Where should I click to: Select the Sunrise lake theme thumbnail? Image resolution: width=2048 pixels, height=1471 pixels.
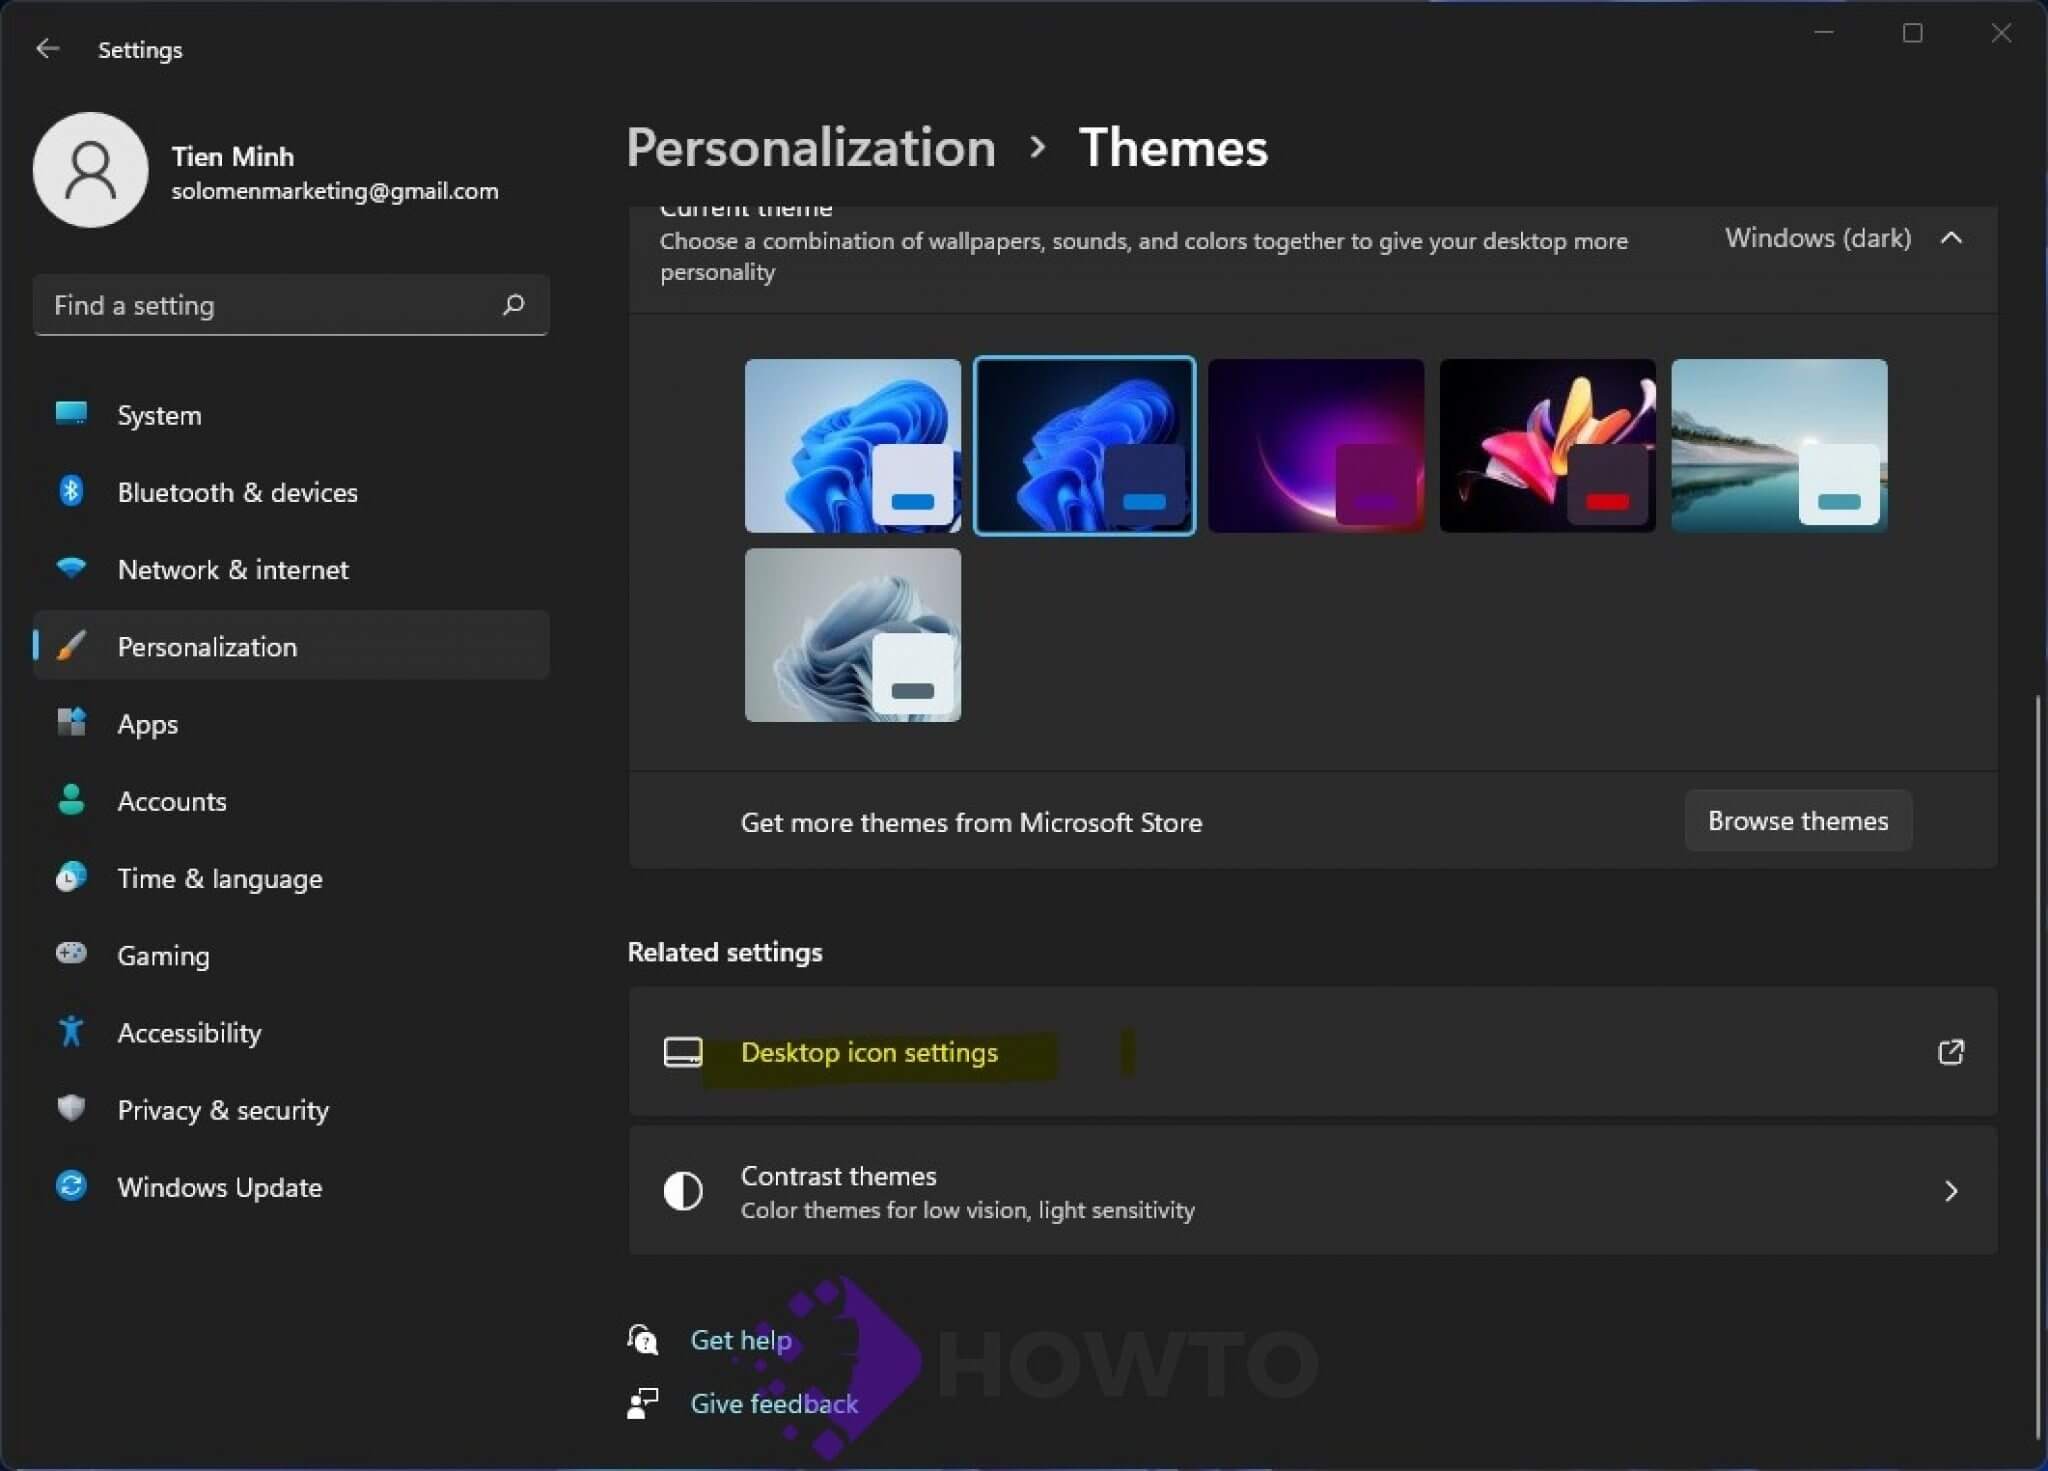point(1779,446)
